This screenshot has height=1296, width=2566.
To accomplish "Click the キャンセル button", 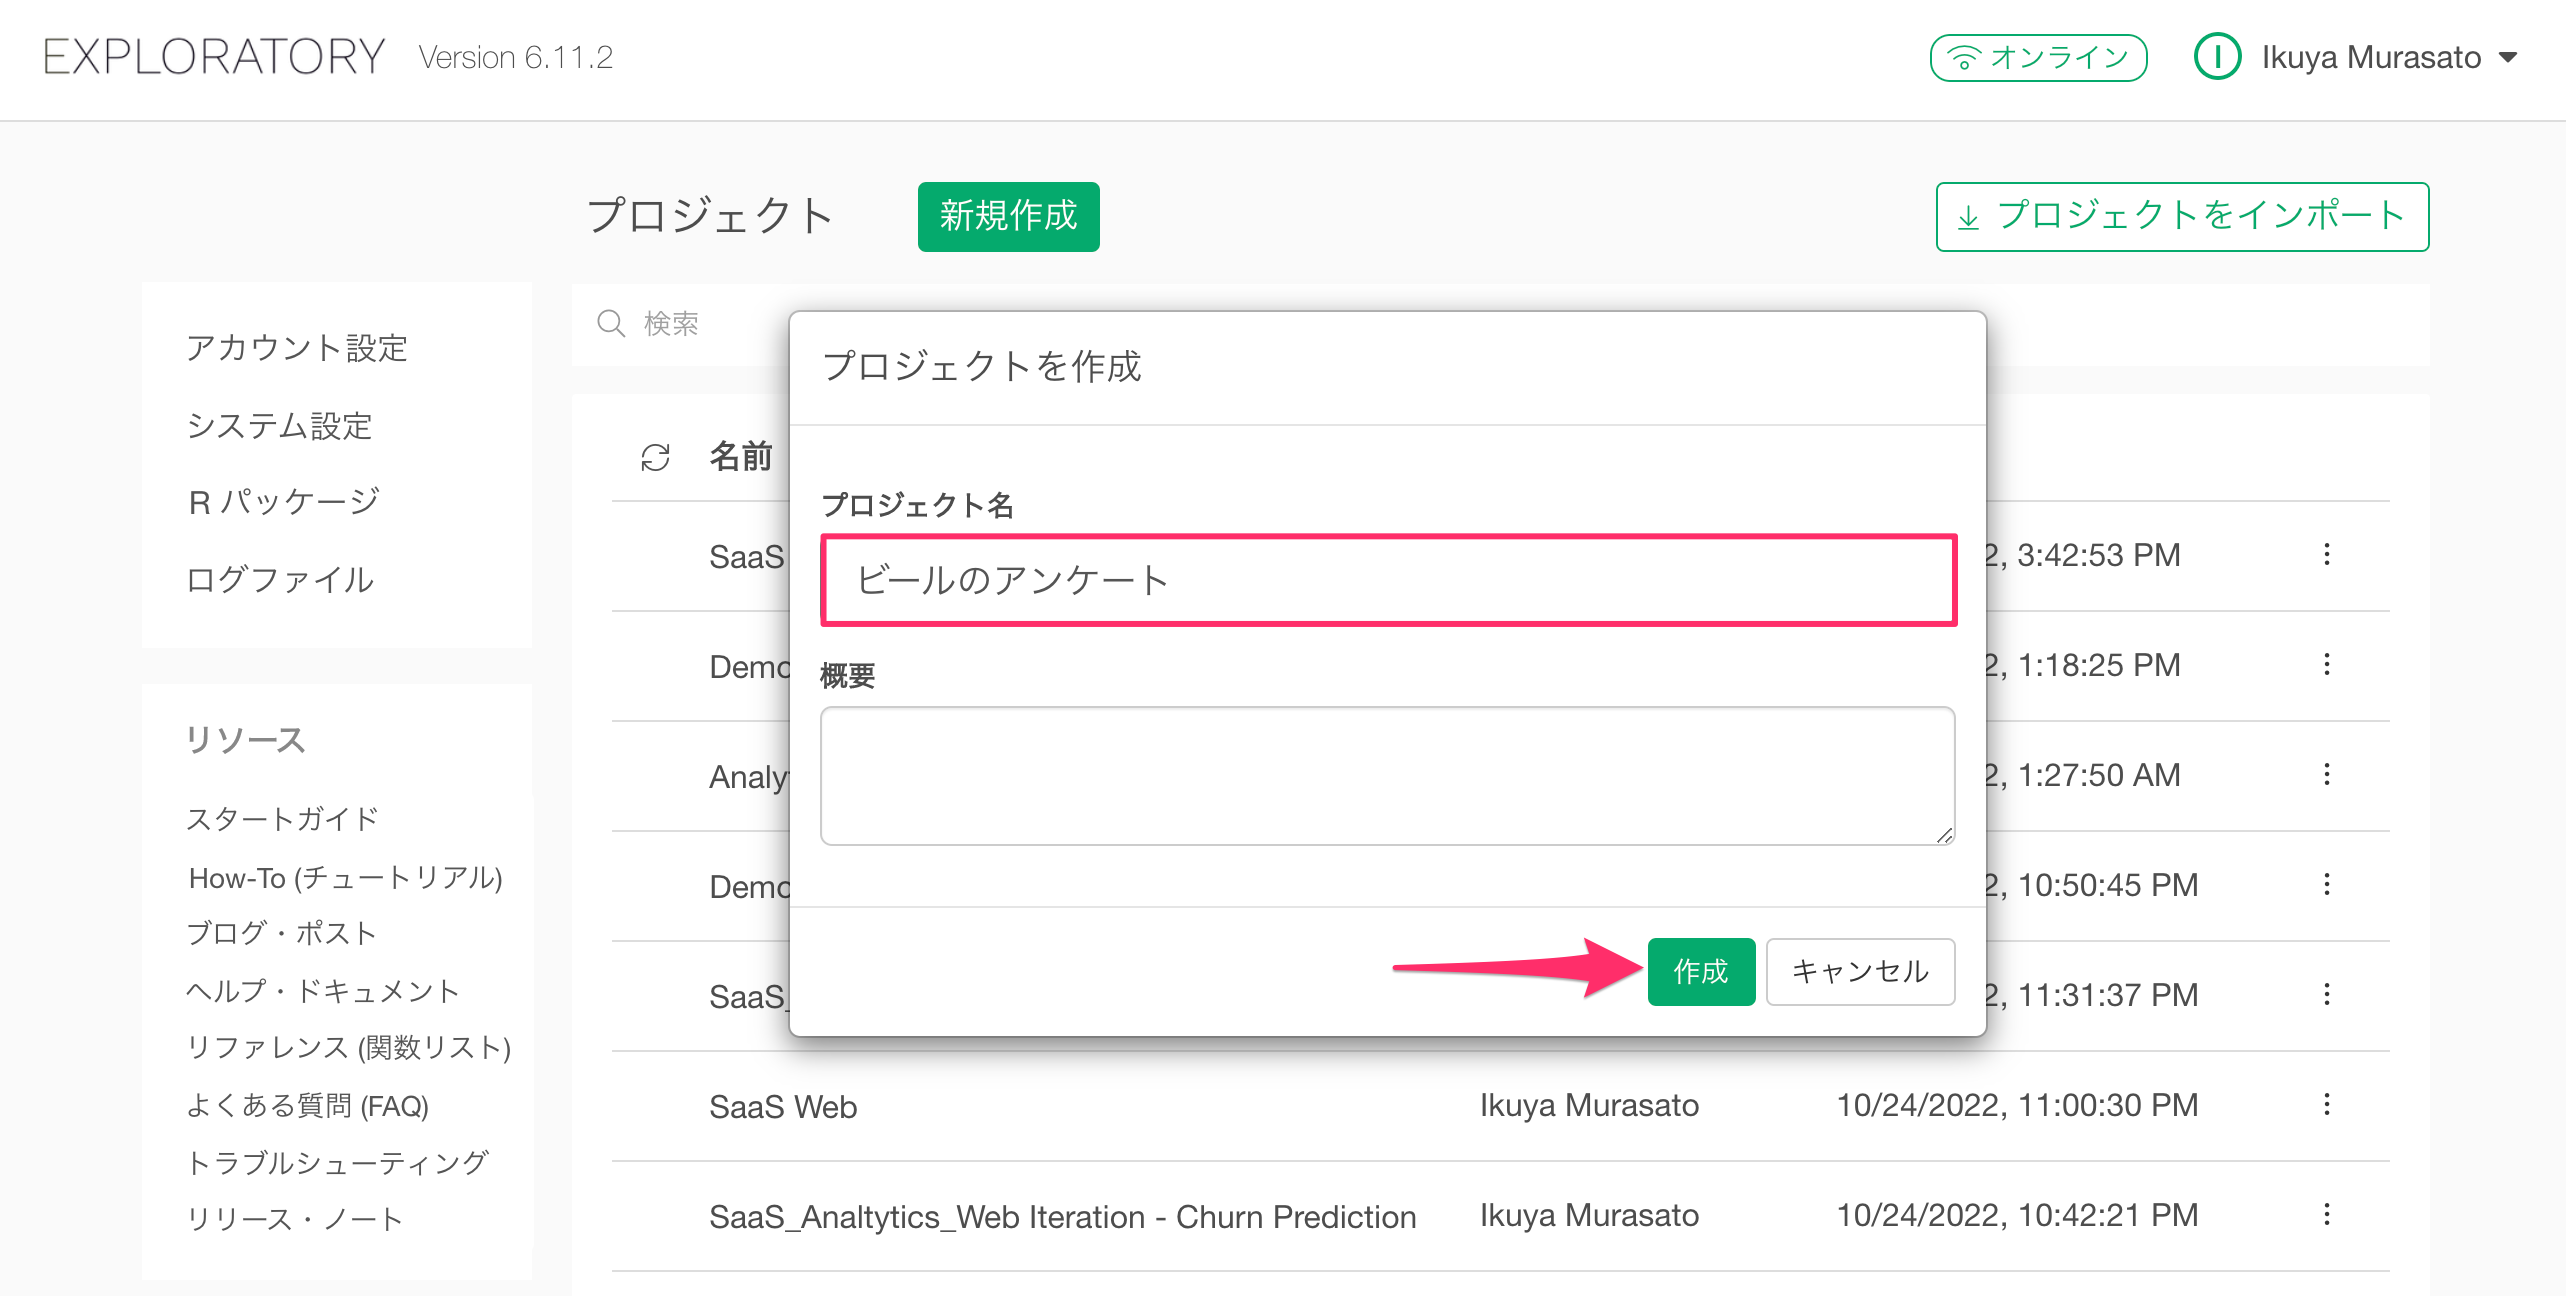I will [1859, 971].
